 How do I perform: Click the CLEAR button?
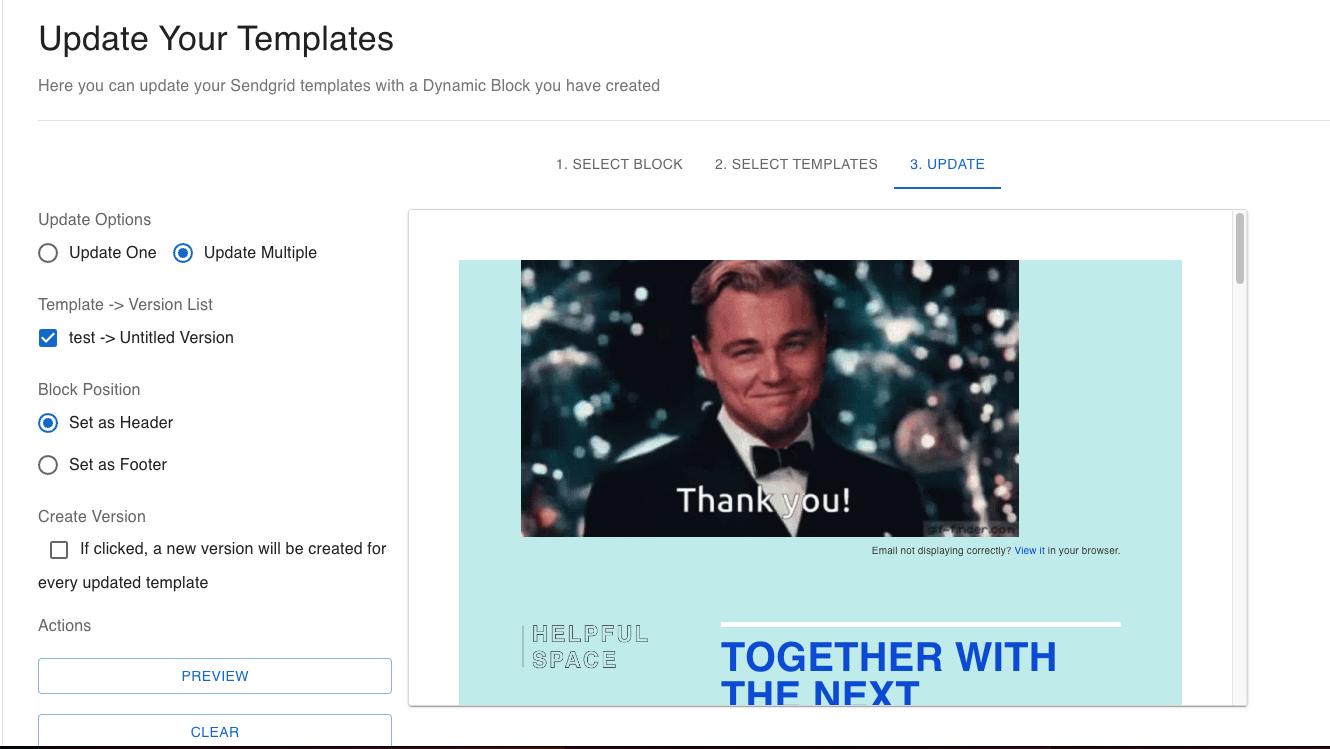coord(215,731)
